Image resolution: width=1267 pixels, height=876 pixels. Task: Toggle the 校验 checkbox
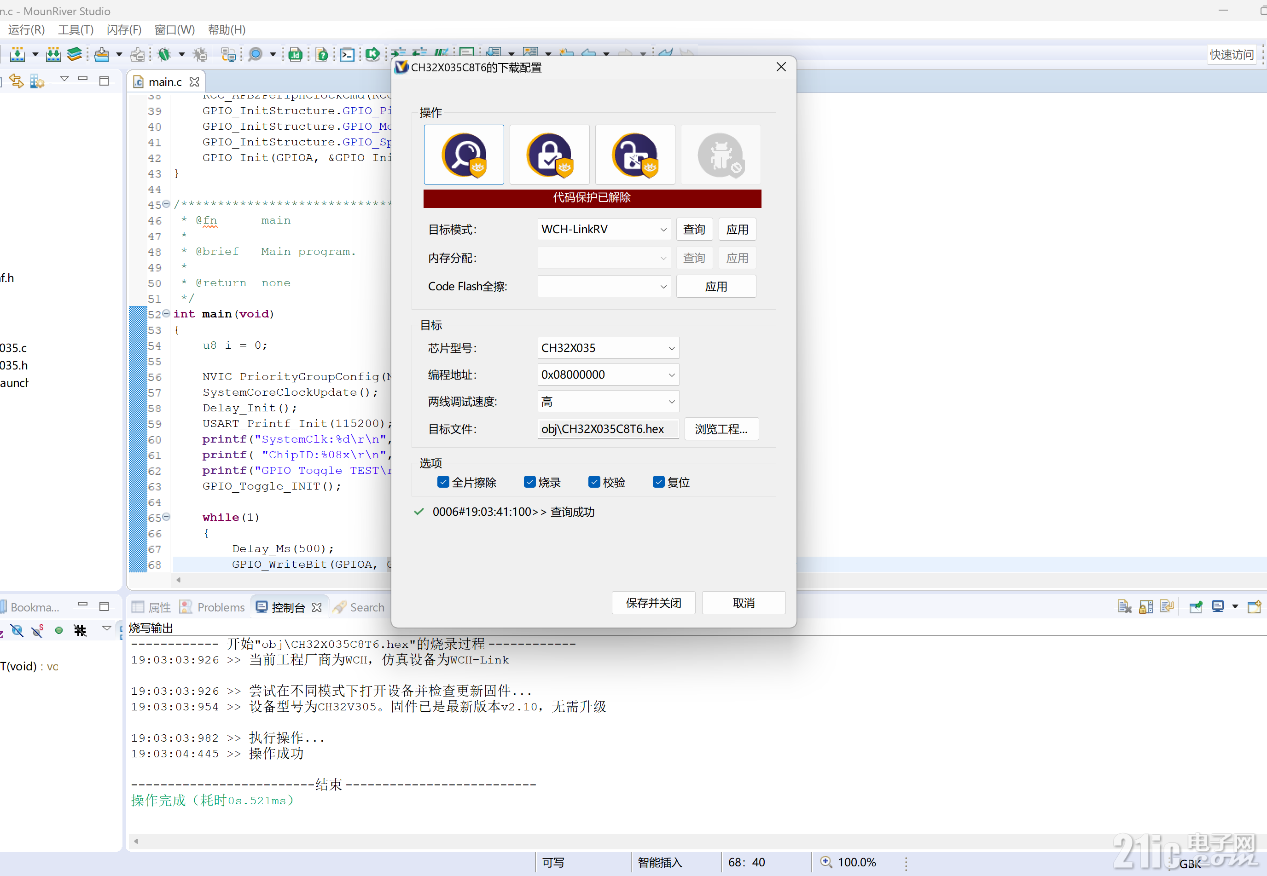tap(594, 482)
